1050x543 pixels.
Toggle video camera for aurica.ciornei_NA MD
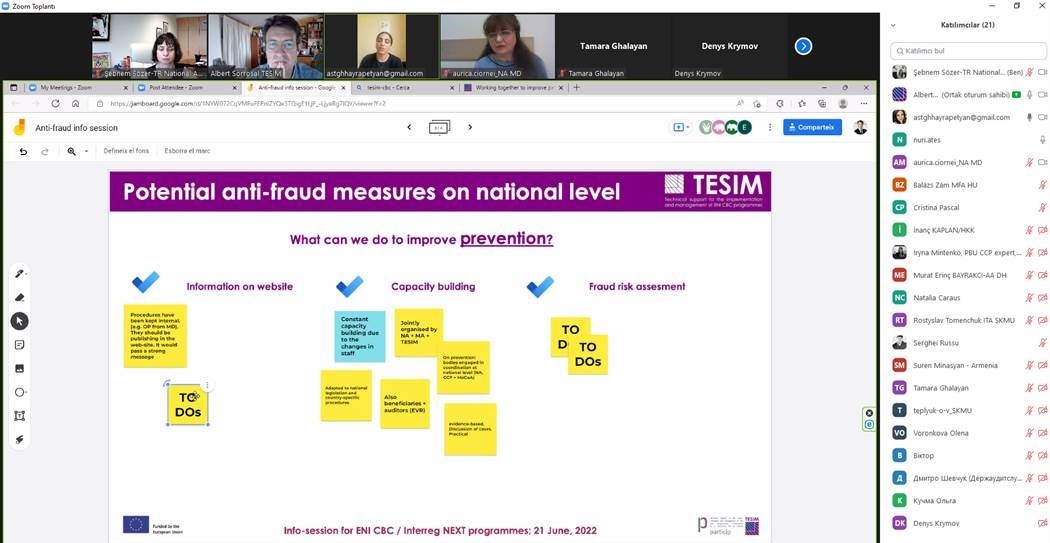click(1042, 162)
